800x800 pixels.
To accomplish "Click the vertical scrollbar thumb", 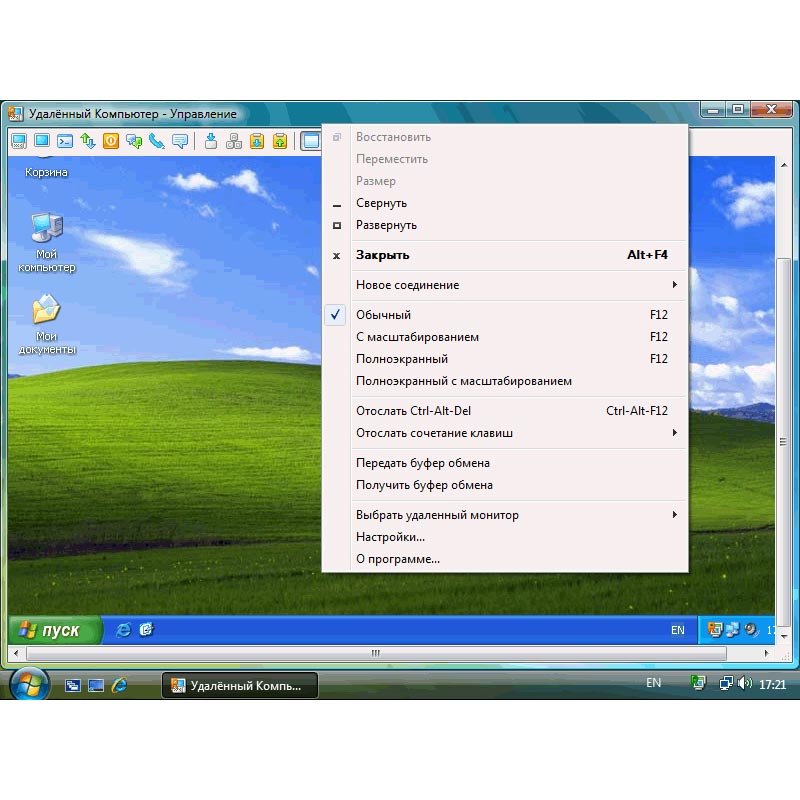I will 783,442.
